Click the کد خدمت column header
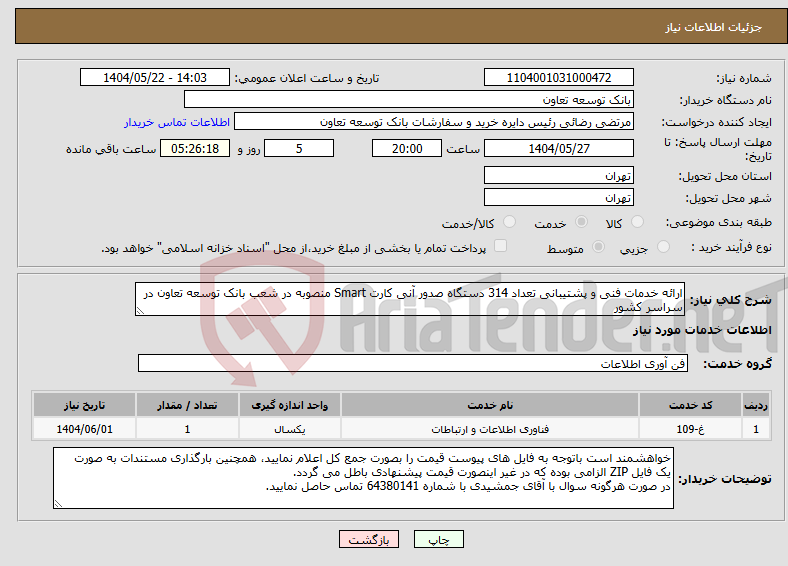This screenshot has height=566, width=788. [691, 405]
